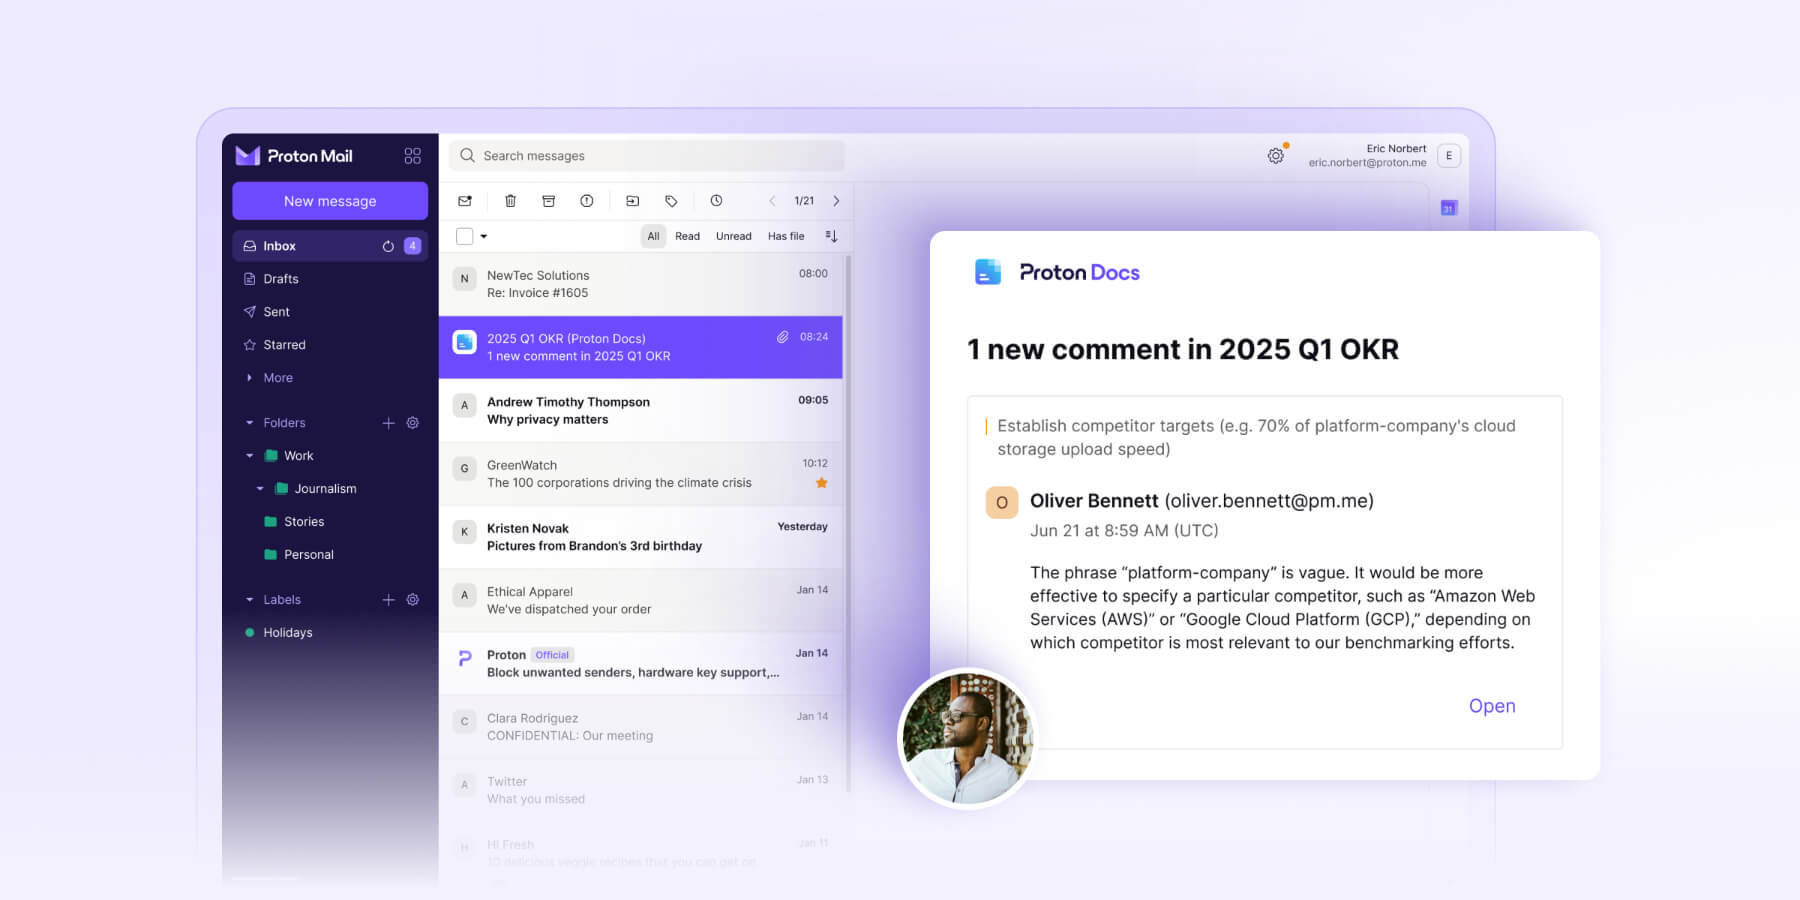Select all messages via the checkbox
Screen dimensions: 1800x900
tap(464, 236)
